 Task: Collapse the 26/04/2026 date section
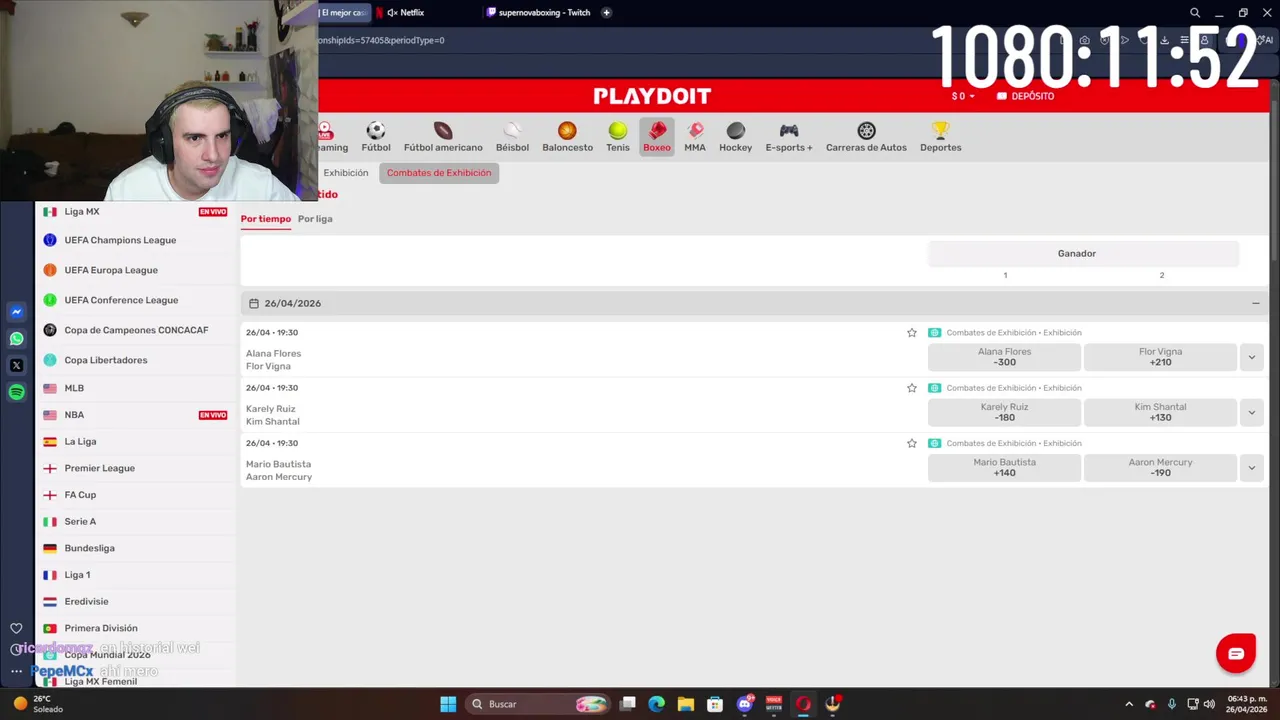1255,303
